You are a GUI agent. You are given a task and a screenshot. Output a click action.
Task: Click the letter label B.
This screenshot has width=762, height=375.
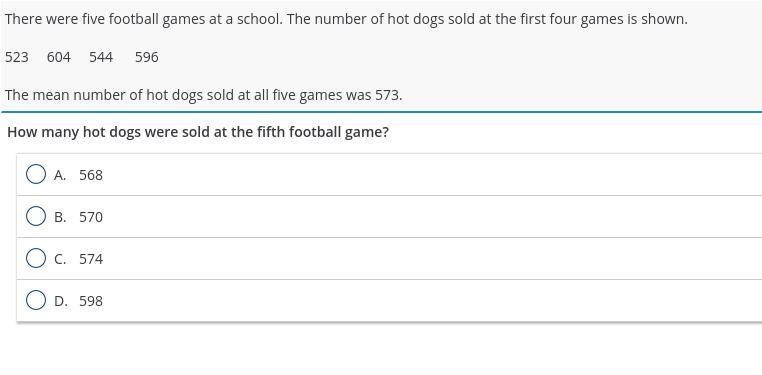[60, 217]
